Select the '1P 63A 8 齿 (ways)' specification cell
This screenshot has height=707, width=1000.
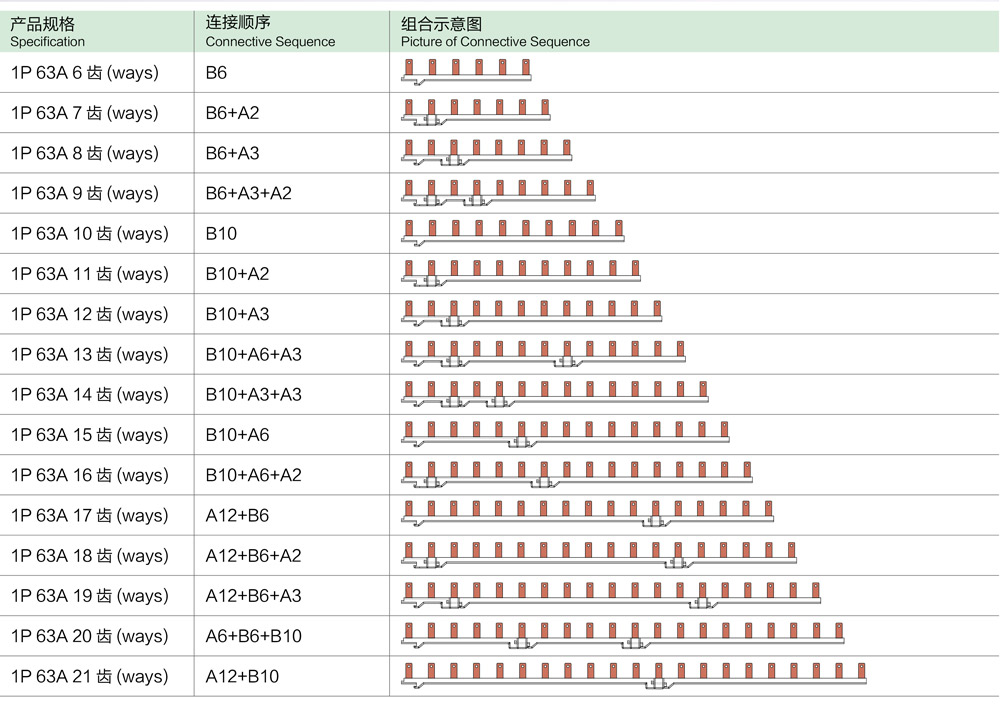pyautogui.click(x=97, y=153)
